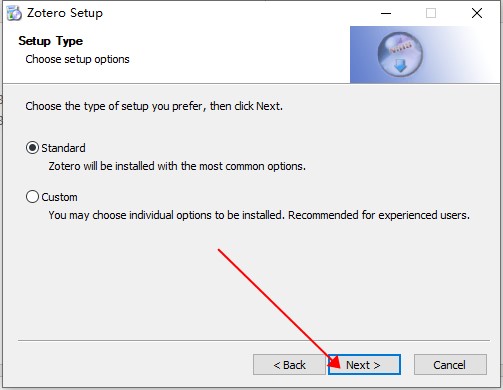Click 'Choose the type of setup' instruction text

point(154,106)
